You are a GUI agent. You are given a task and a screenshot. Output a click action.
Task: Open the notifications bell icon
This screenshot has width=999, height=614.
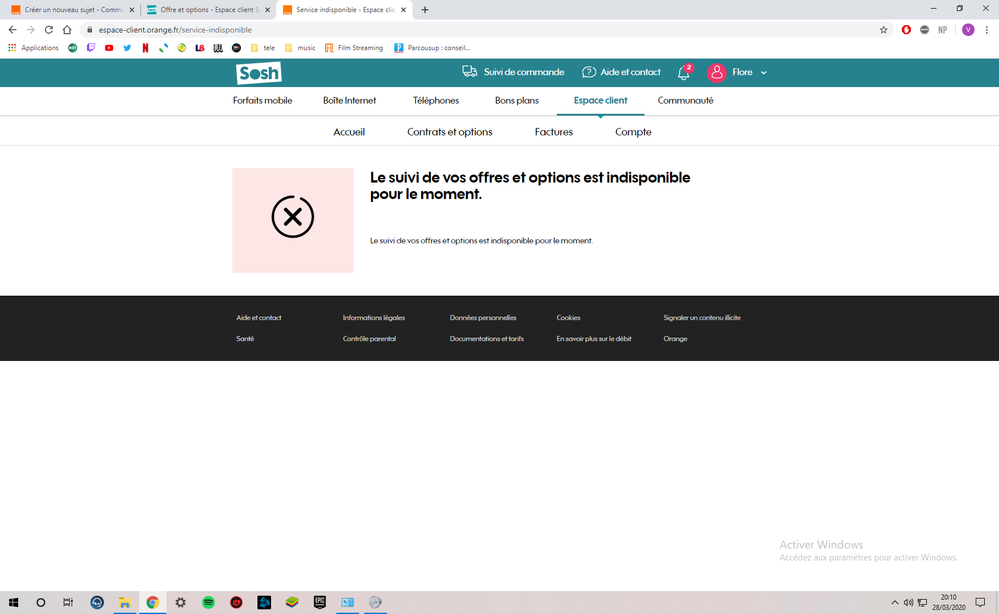684,73
